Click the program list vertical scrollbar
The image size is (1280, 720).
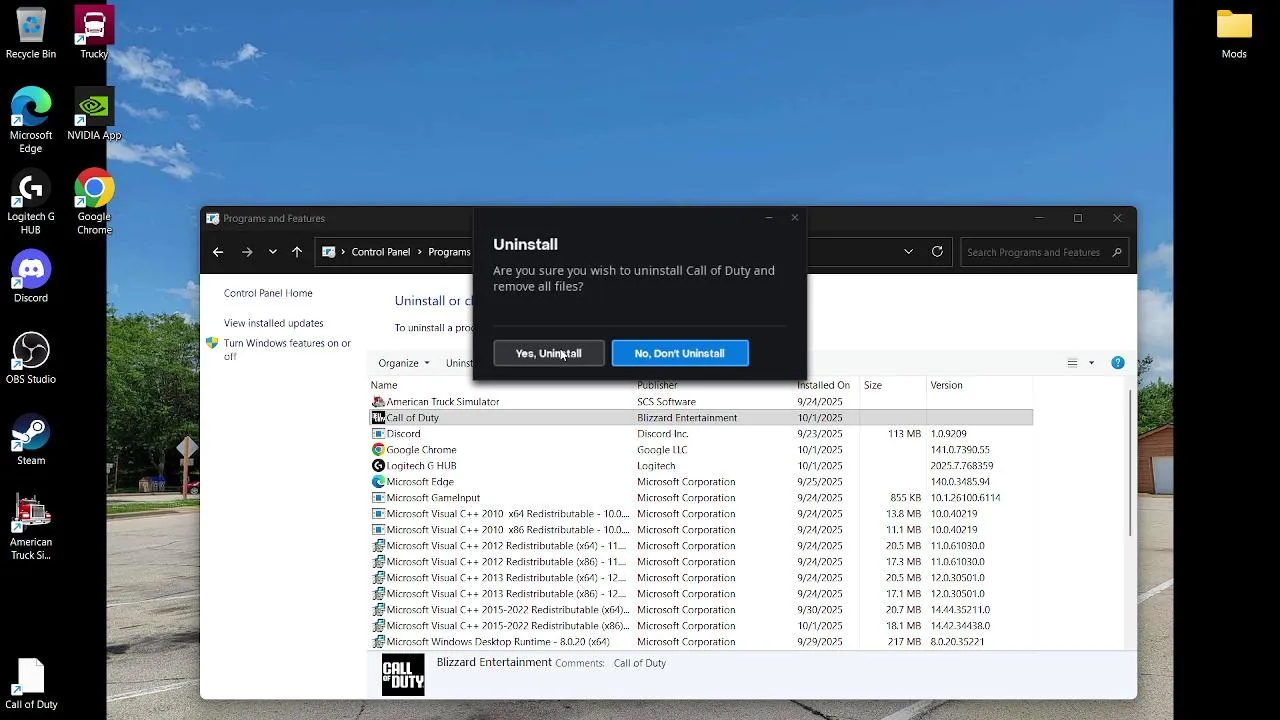(1131, 462)
